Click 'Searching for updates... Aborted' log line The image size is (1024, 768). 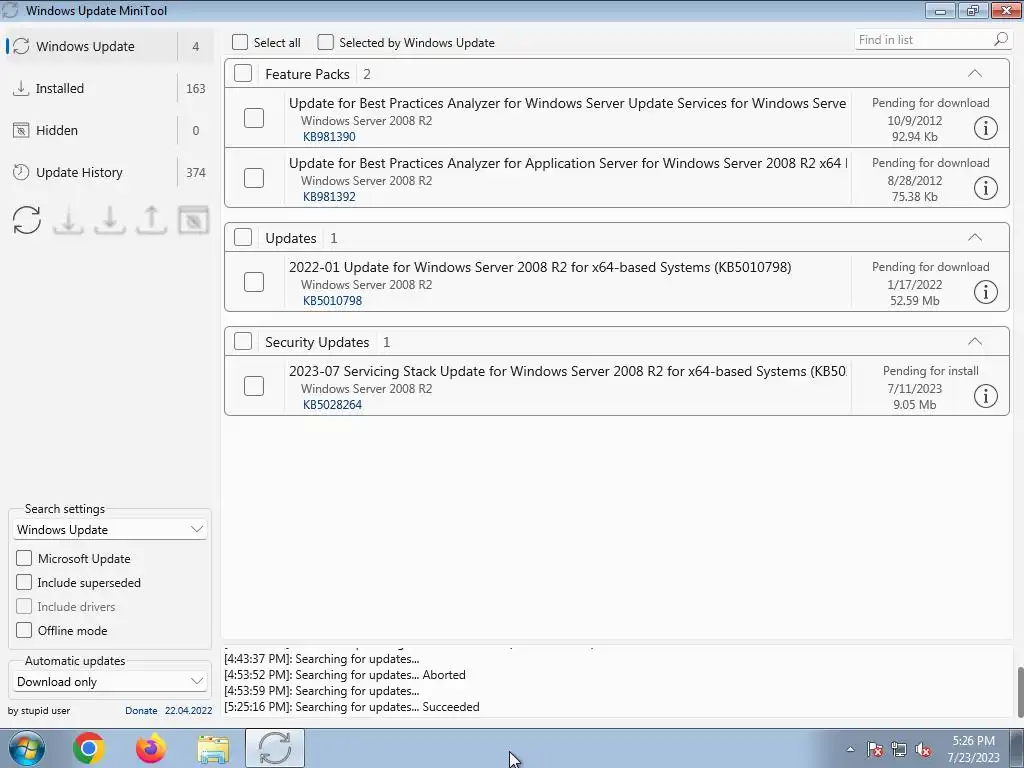(x=345, y=675)
